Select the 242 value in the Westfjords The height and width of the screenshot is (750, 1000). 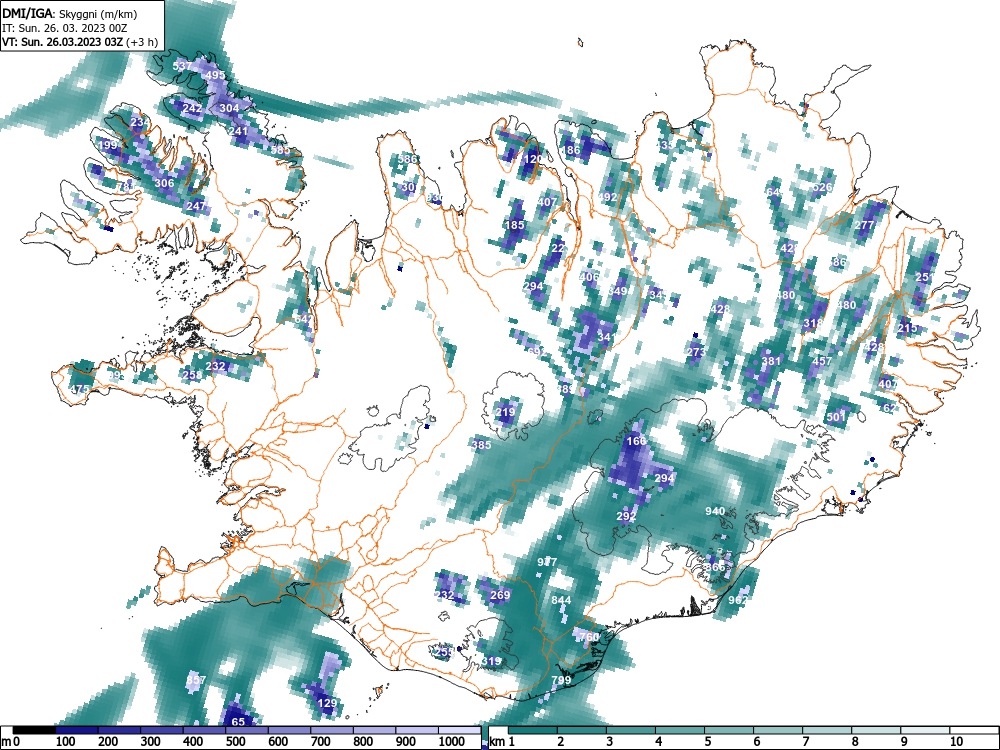point(192,108)
